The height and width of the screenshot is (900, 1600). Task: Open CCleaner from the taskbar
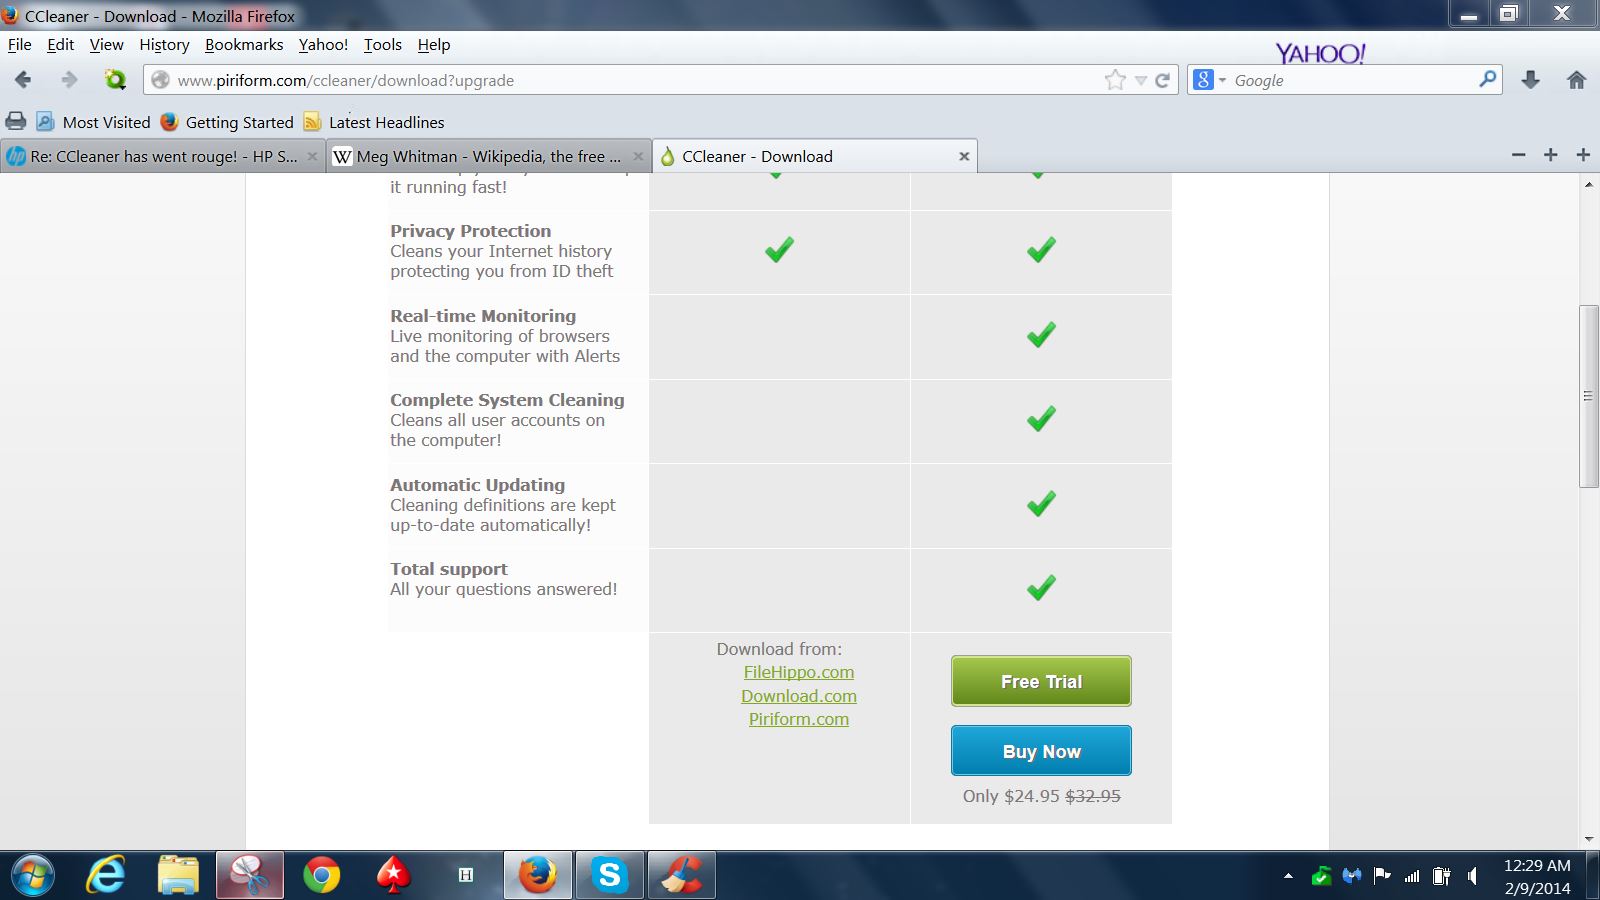[x=681, y=876]
